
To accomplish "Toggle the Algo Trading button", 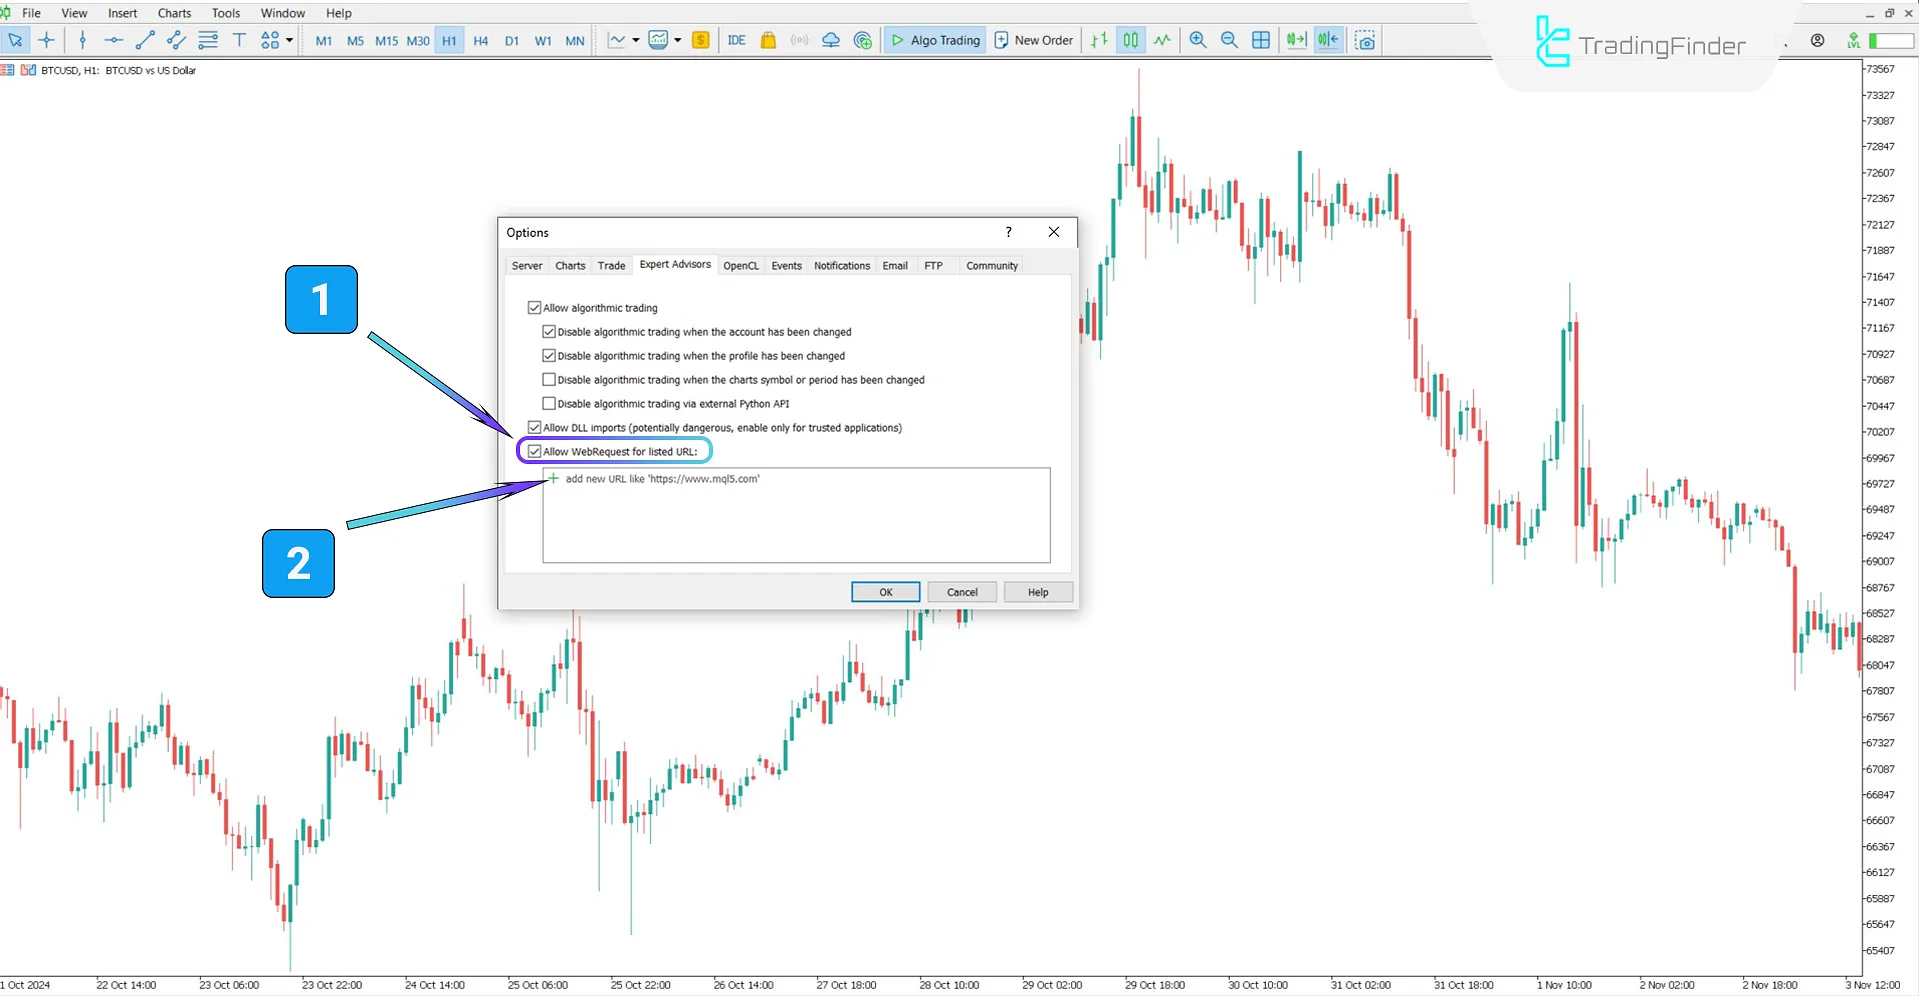I will (934, 40).
